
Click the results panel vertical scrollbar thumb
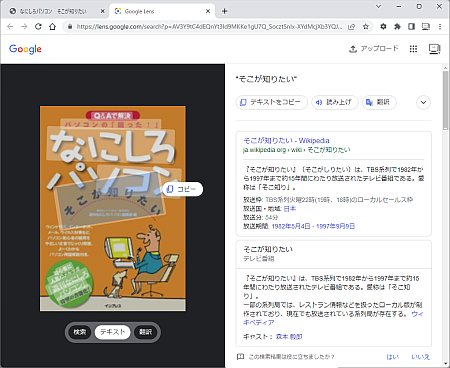point(446,100)
